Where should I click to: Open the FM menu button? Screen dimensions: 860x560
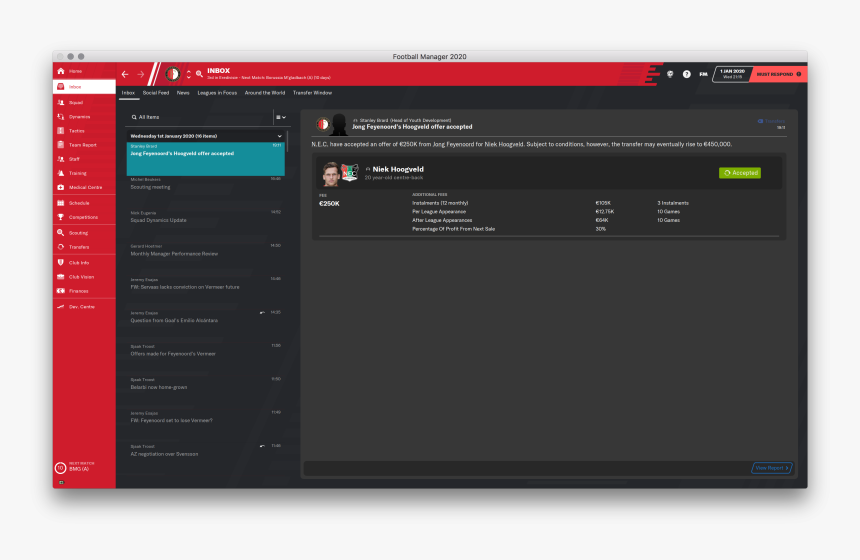[x=703, y=74]
